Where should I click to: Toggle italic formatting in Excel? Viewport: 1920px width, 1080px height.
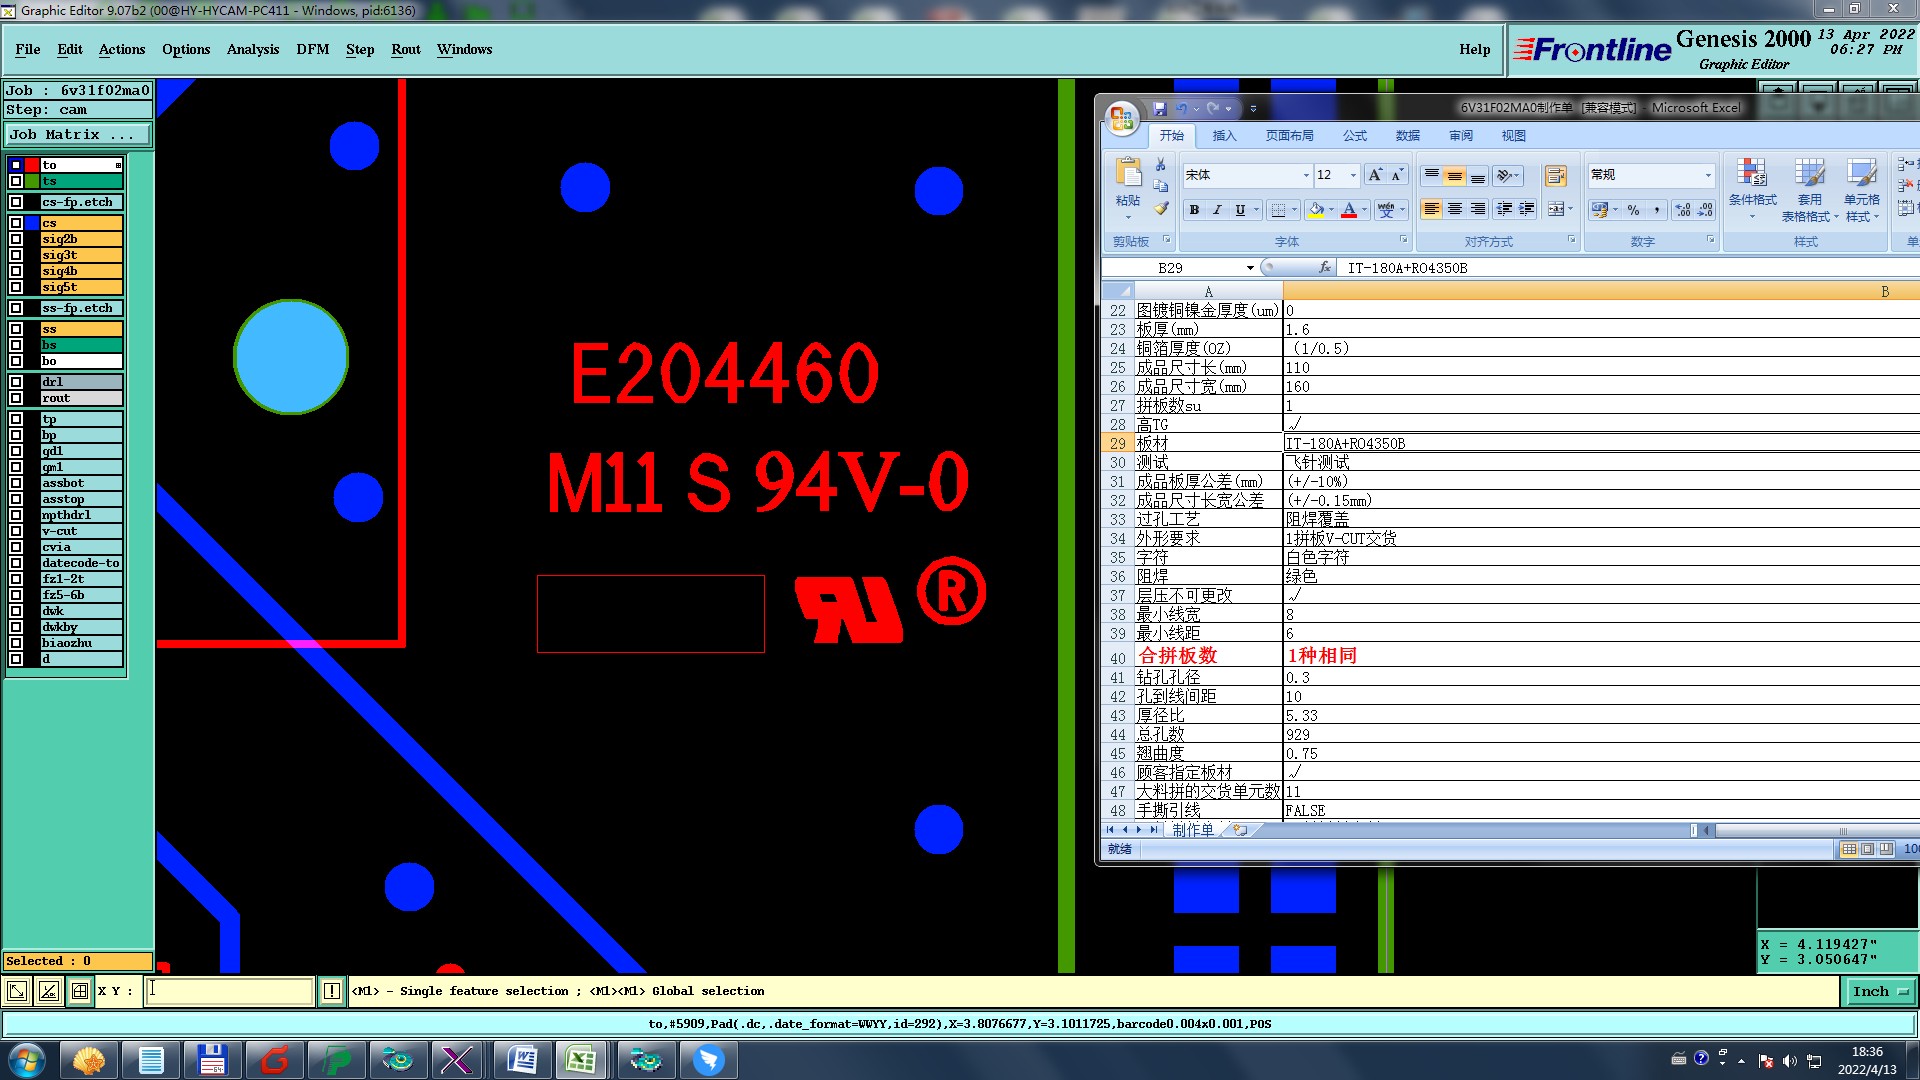pos(1217,209)
